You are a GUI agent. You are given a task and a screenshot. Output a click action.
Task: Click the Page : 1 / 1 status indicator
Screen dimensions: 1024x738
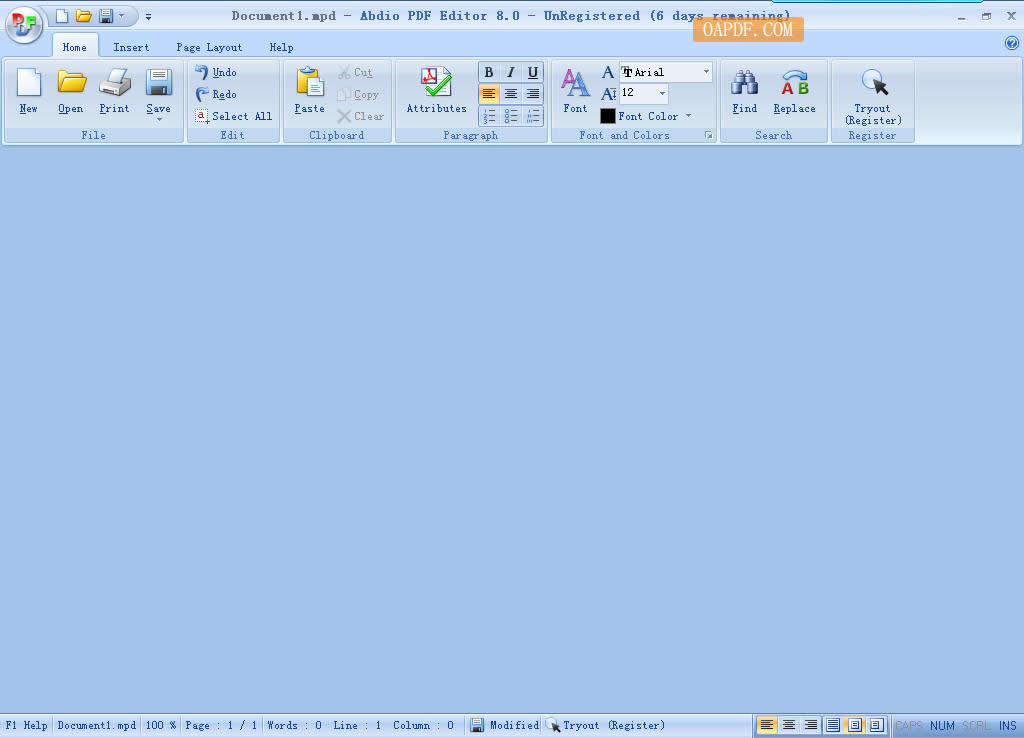point(221,726)
